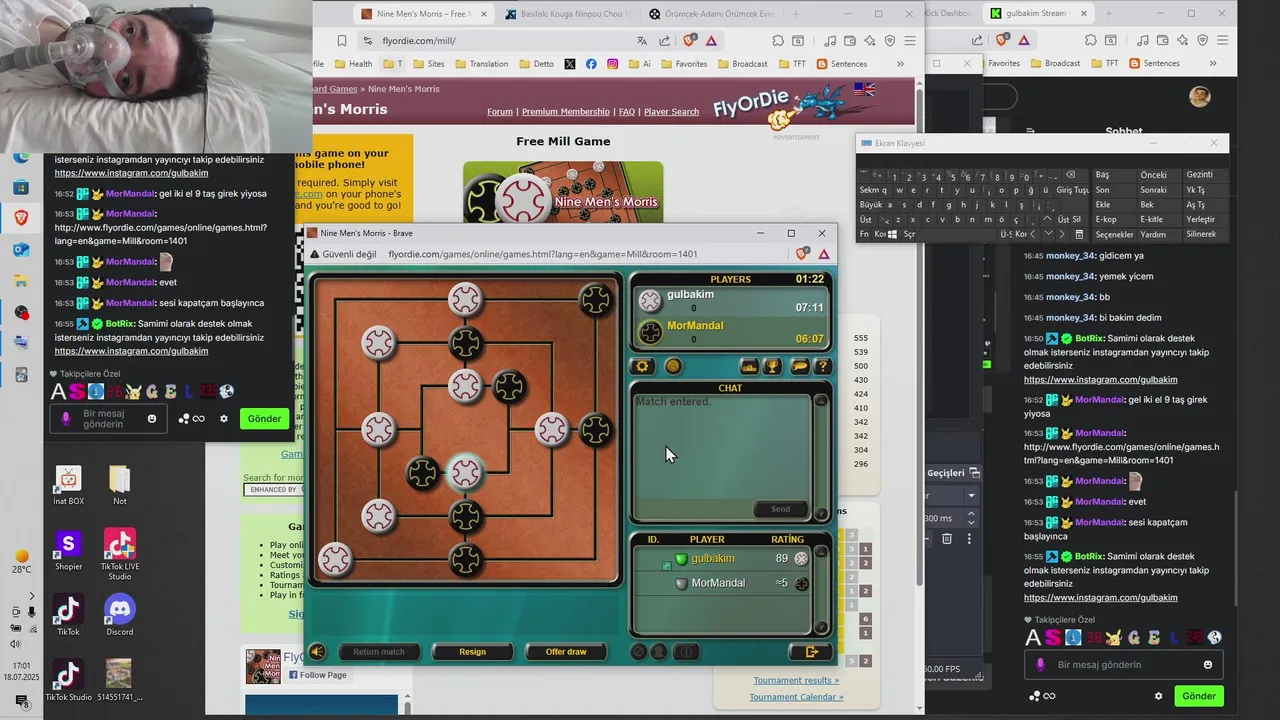Viewport: 1280px width, 720px height.
Task: Open the Detto bookmarks folder
Action: click(x=535, y=64)
